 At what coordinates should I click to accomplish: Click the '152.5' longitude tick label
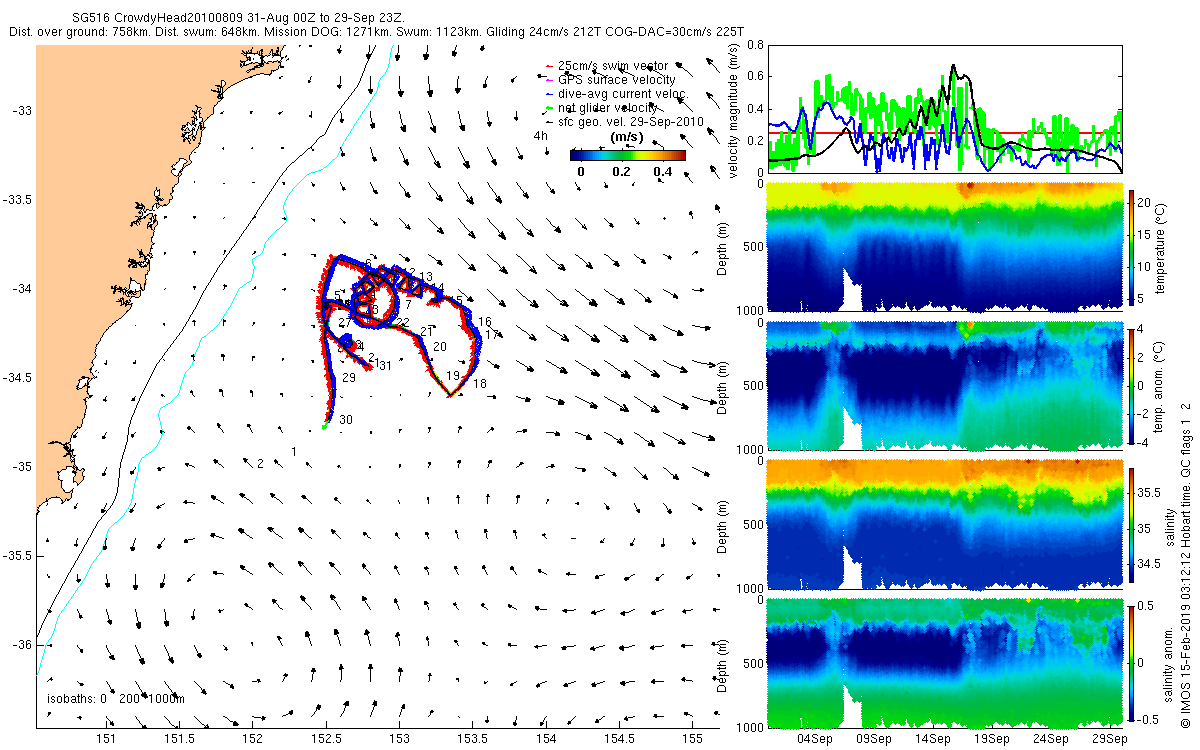326,738
